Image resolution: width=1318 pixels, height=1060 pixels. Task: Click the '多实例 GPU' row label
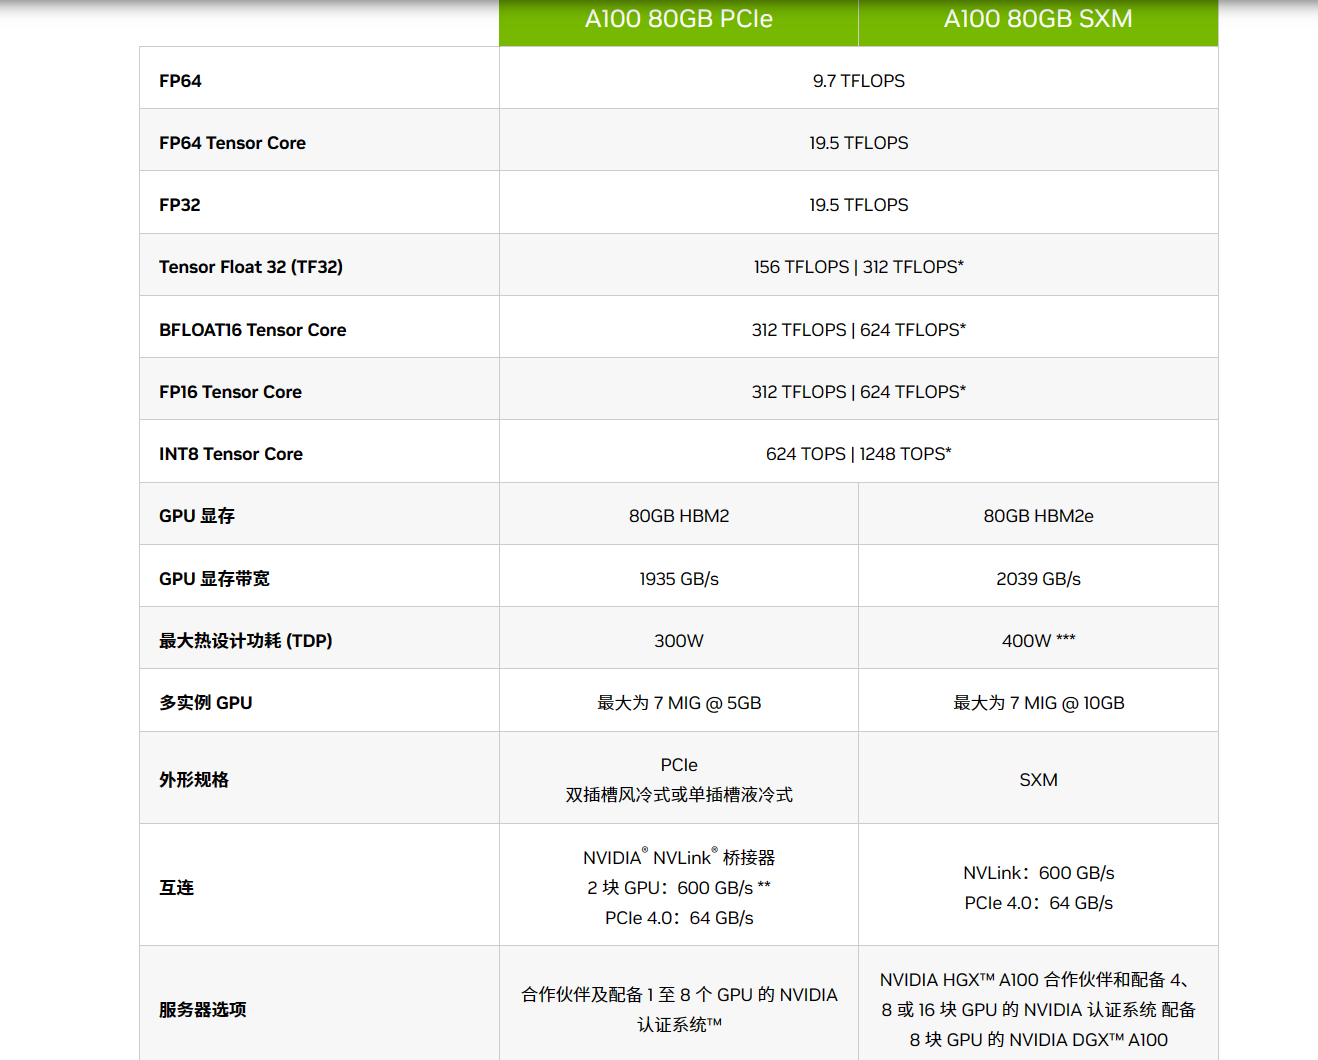coord(206,703)
